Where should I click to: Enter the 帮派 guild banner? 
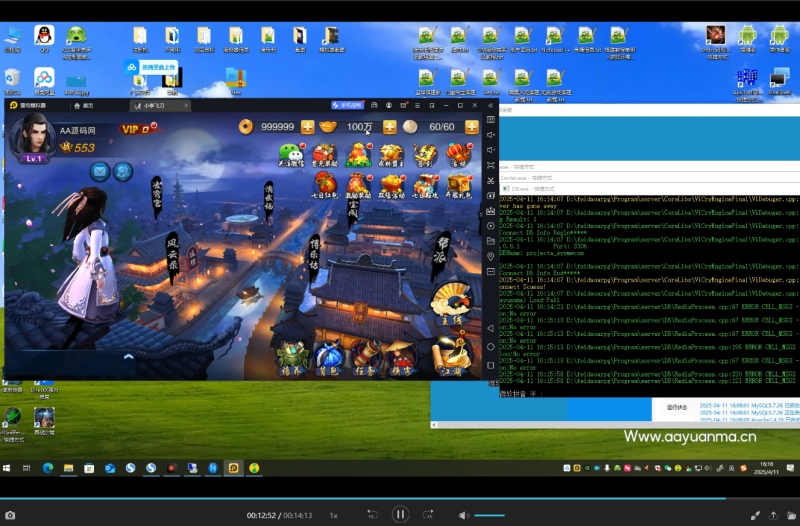coord(441,254)
